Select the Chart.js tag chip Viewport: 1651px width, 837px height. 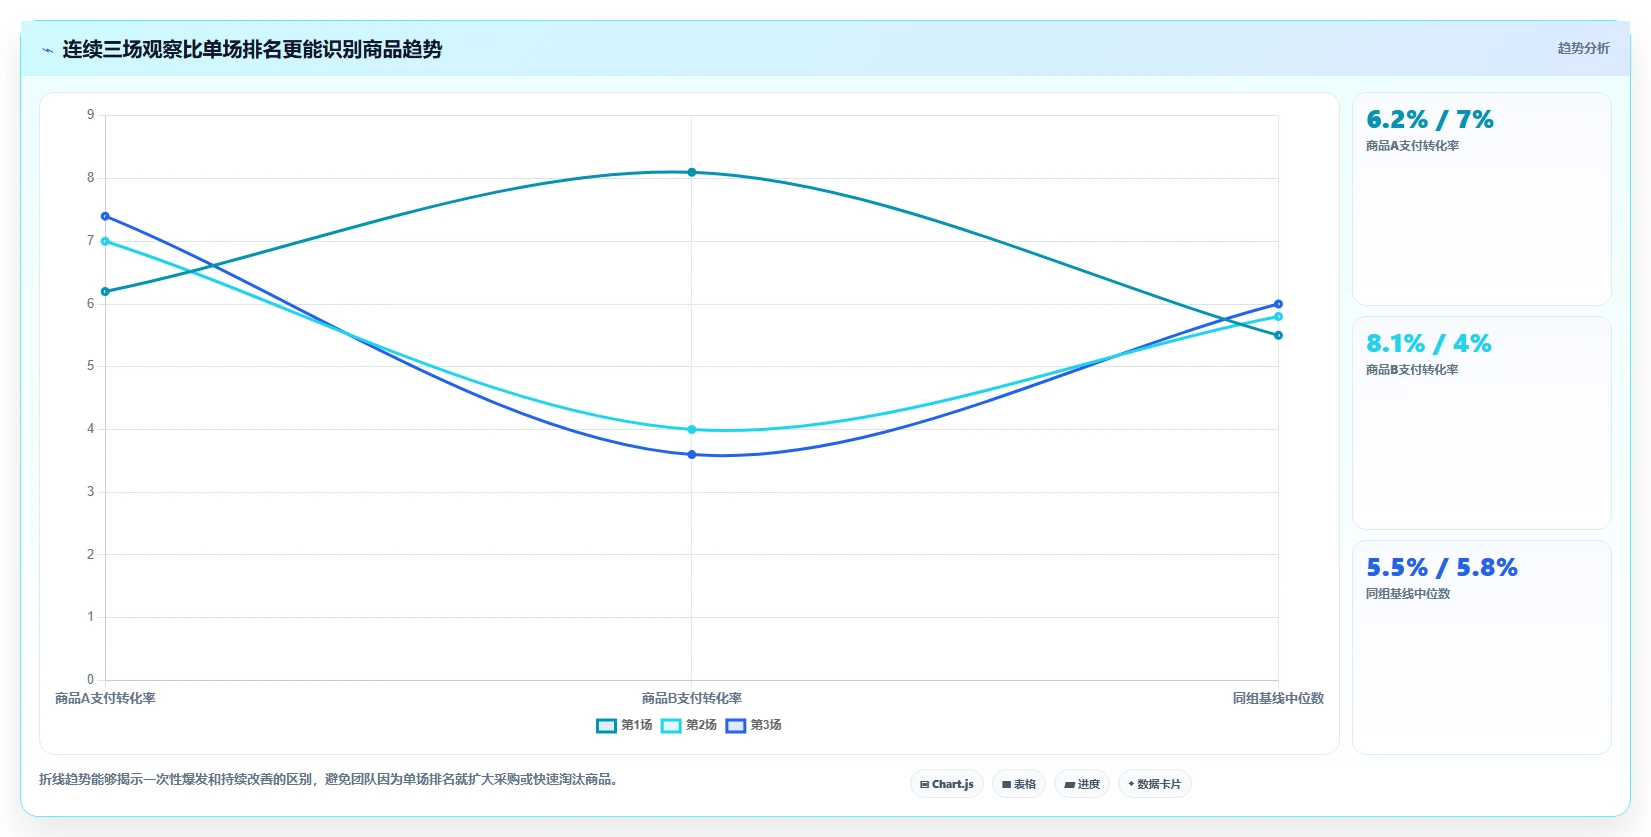click(x=947, y=784)
